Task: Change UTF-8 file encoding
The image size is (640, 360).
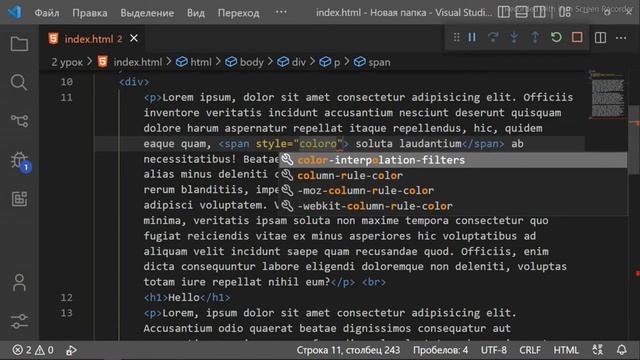Action: tap(493, 350)
